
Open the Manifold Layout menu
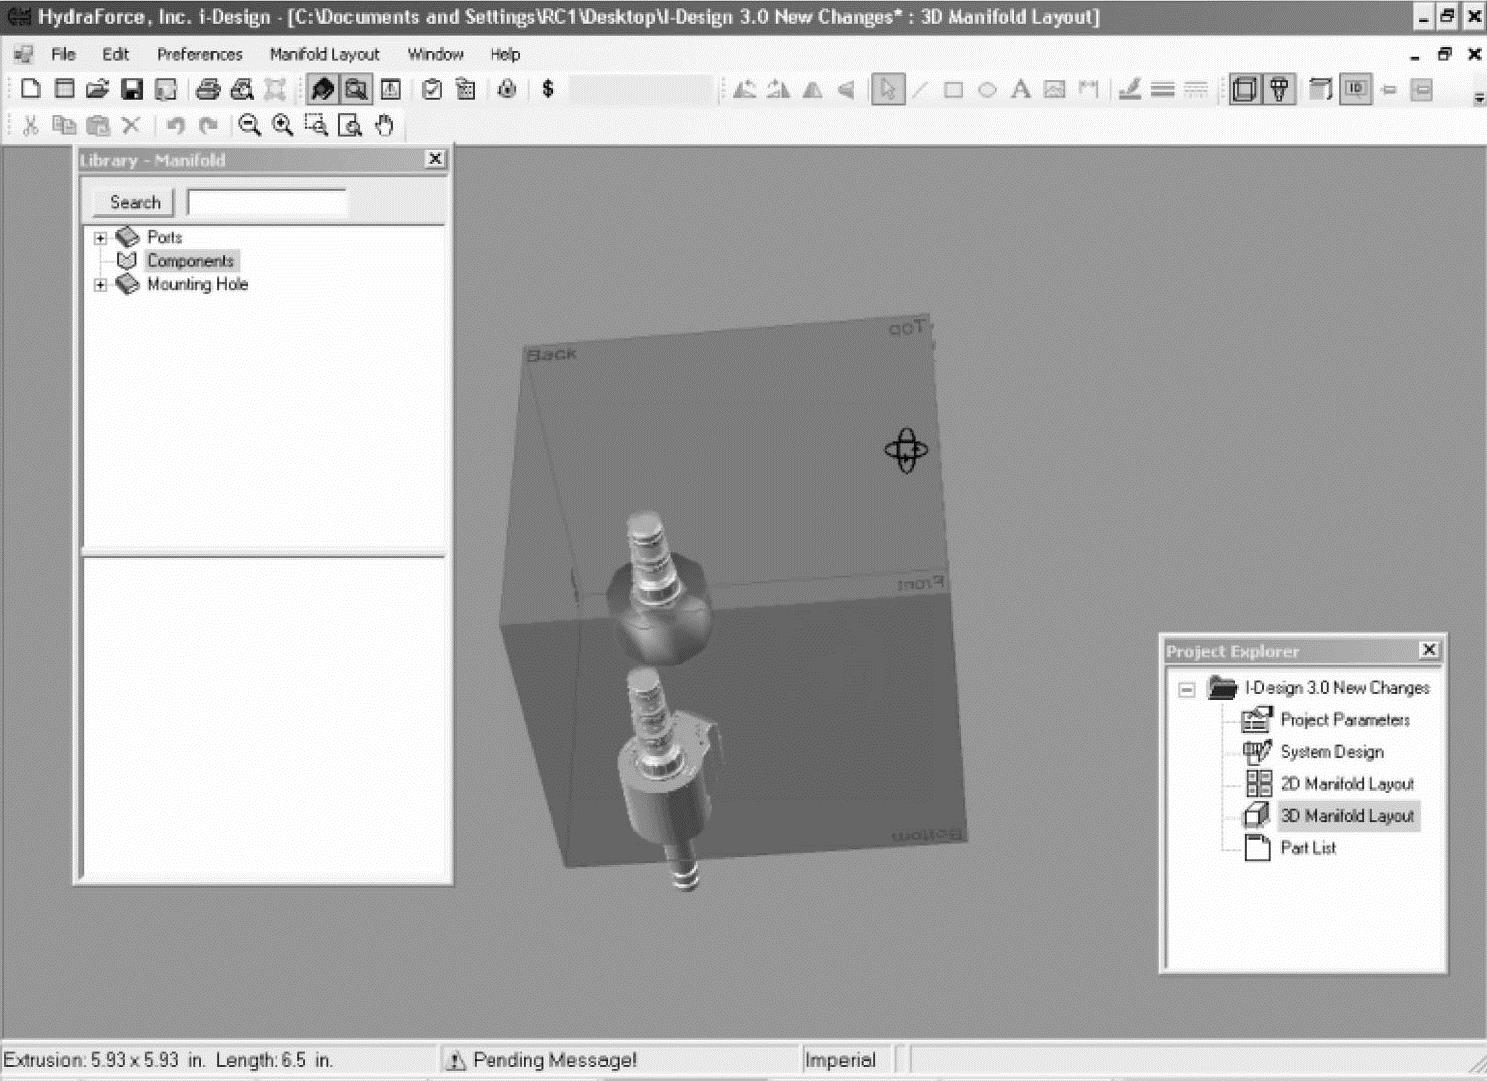coord(324,54)
